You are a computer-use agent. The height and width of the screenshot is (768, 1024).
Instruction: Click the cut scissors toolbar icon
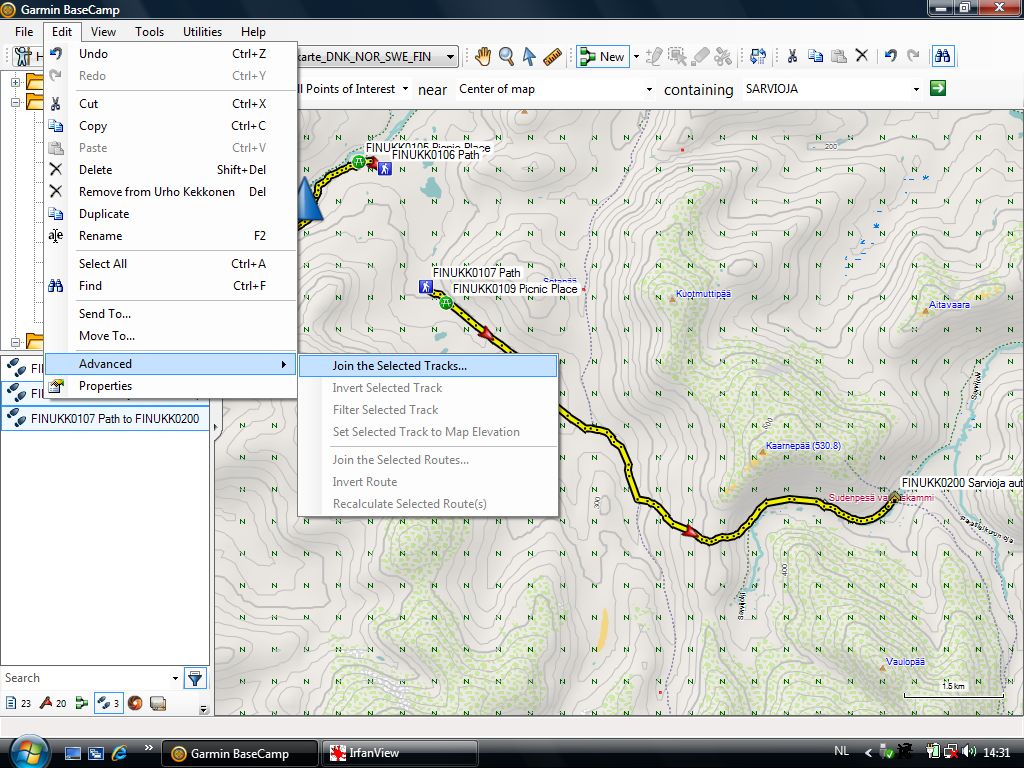coord(792,57)
